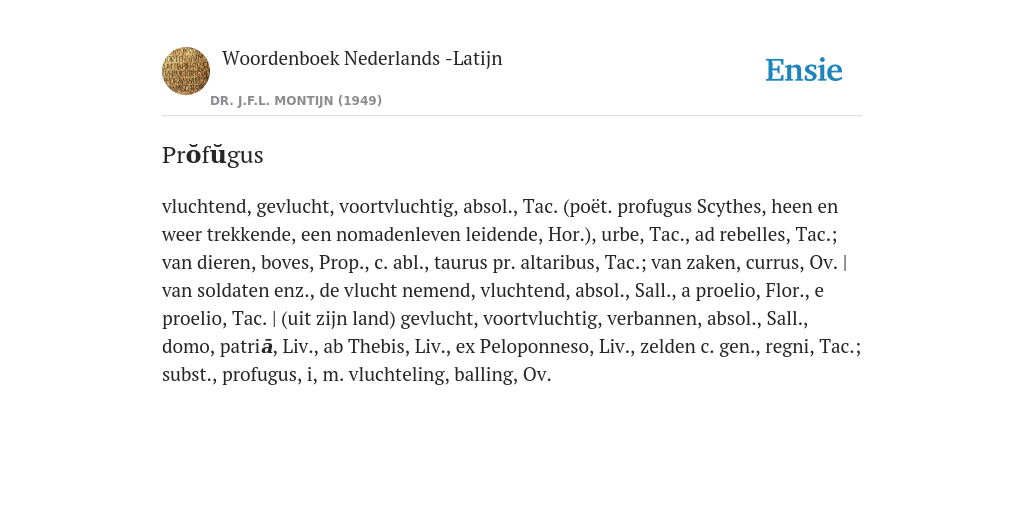Click the word currus in the third line
1024x512 pixels.
(x=771, y=263)
